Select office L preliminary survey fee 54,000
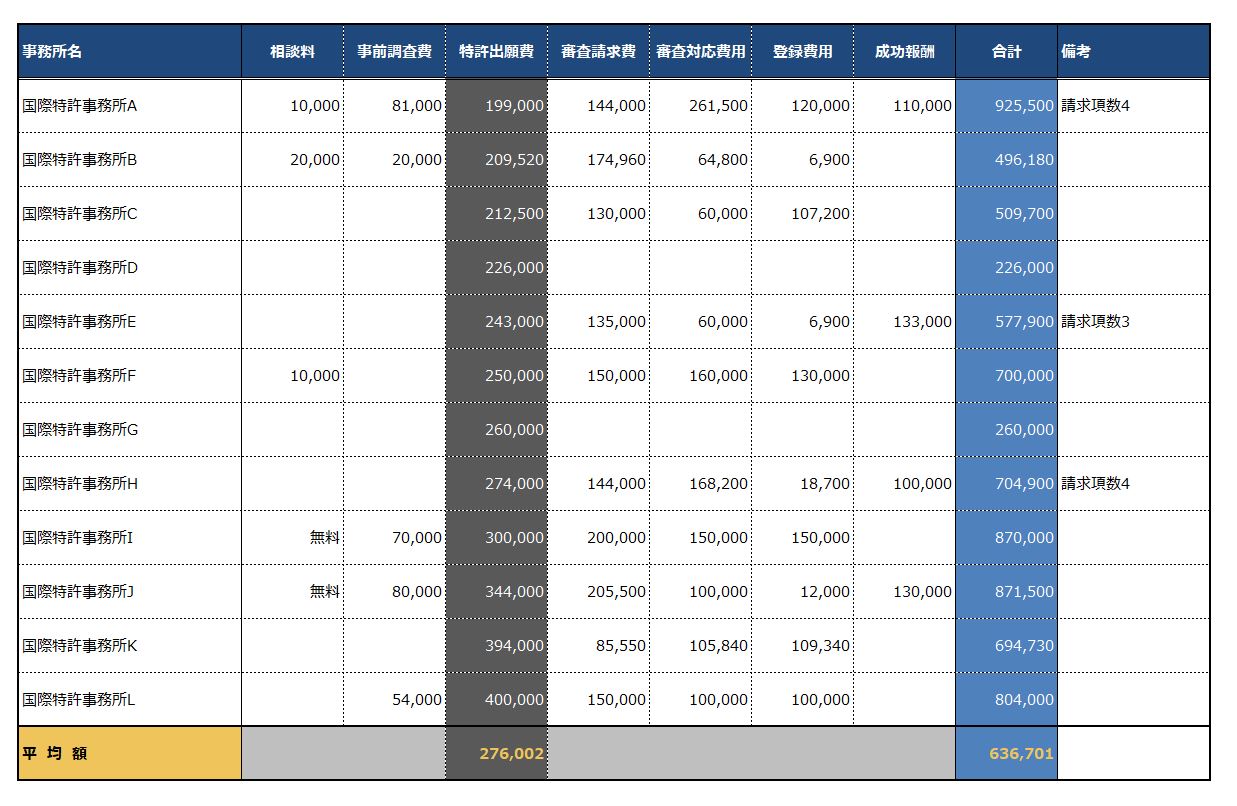The height and width of the screenshot is (806, 1237). 394,700
